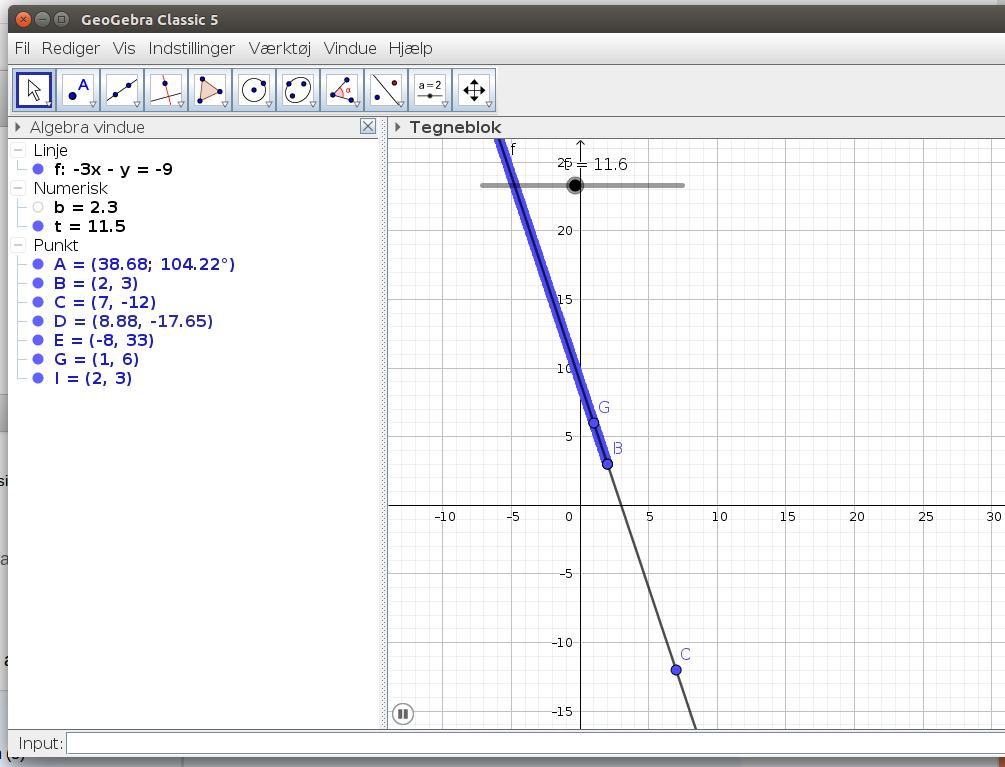Screen dimensions: 1005x767
Task: Open the Vindue menu
Action: click(350, 49)
